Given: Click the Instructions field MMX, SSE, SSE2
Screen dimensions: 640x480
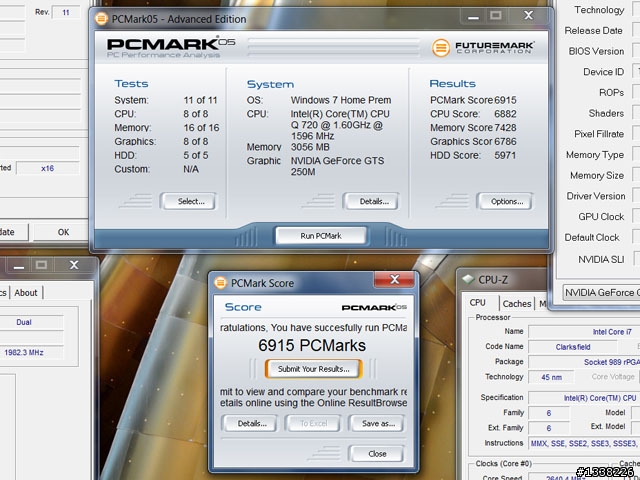Looking at the screenshot, I should point(584,443).
